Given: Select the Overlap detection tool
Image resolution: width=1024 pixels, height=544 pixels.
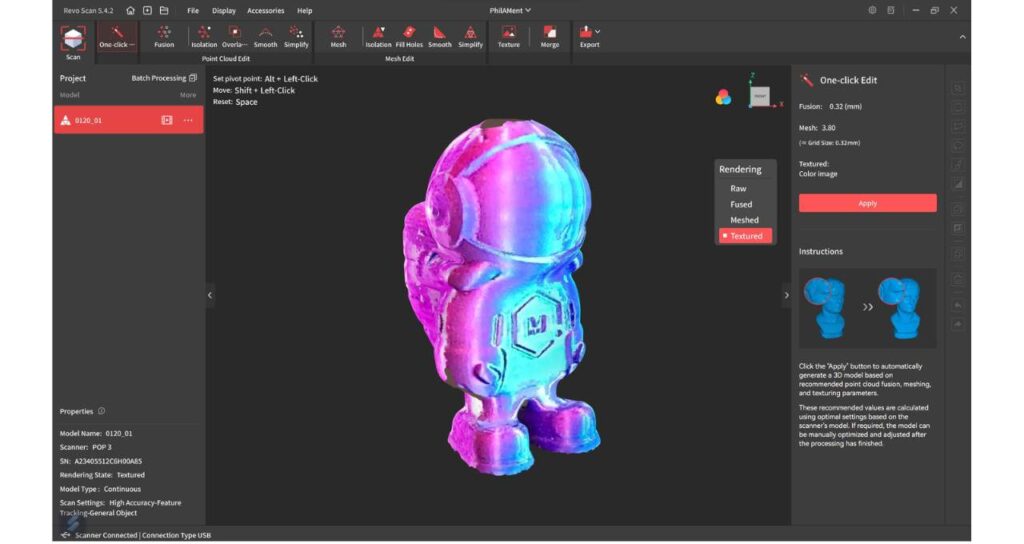Looking at the screenshot, I should (x=234, y=37).
